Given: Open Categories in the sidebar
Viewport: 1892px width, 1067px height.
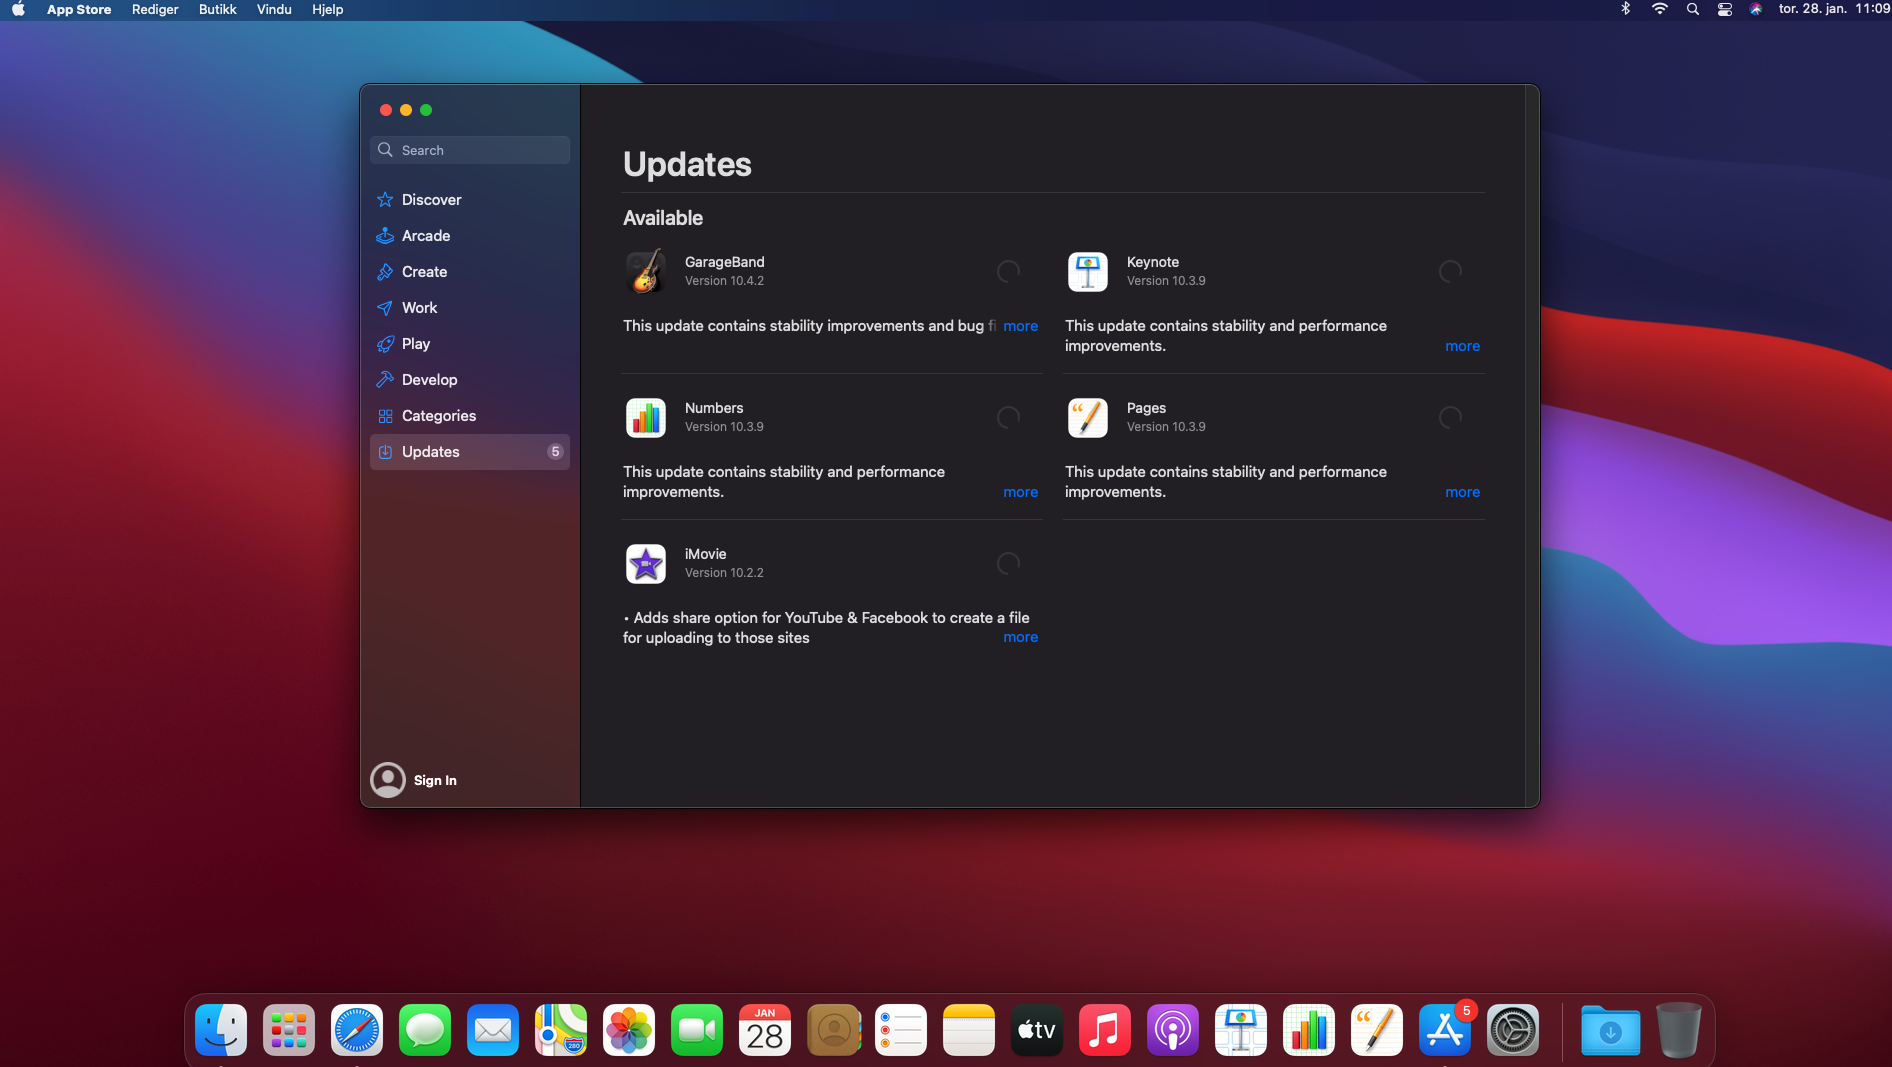Looking at the screenshot, I should coord(470,416).
